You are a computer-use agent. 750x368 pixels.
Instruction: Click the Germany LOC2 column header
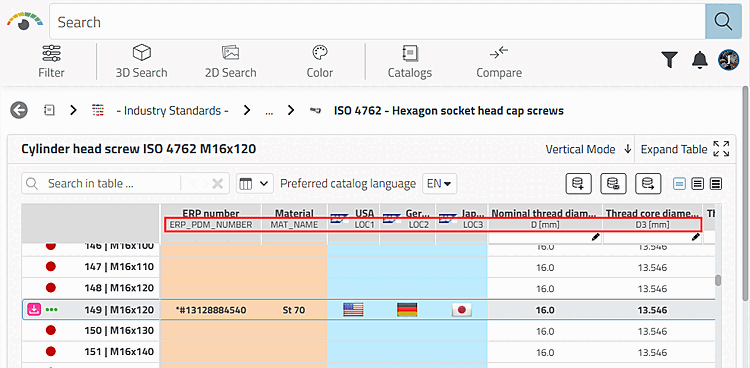pos(408,218)
